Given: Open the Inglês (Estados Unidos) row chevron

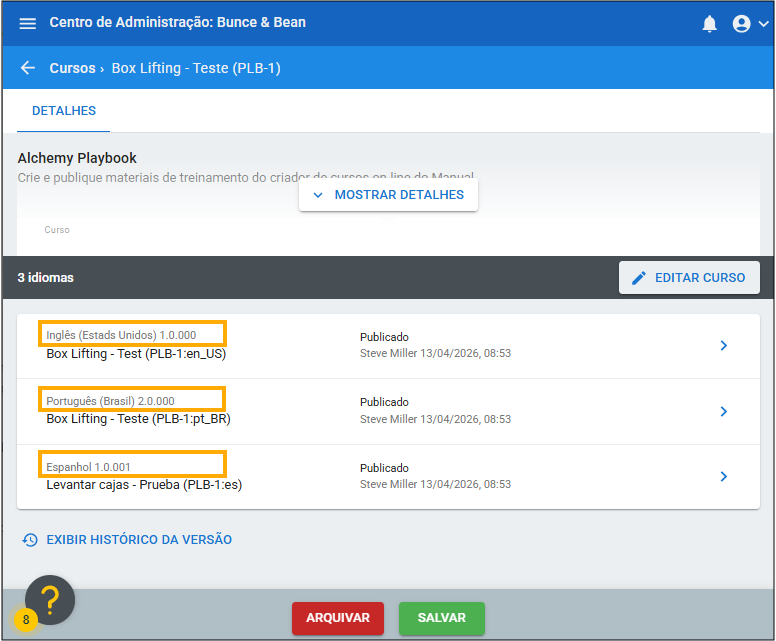Looking at the screenshot, I should 724,346.
